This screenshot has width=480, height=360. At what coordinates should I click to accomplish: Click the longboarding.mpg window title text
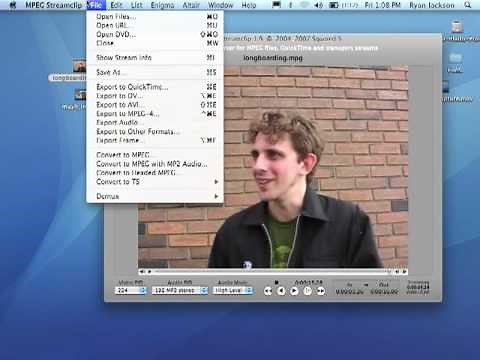[x=273, y=58]
